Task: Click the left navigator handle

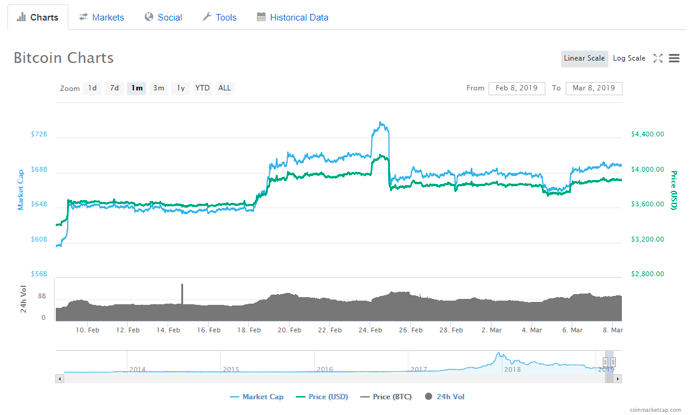Action: pos(606,362)
